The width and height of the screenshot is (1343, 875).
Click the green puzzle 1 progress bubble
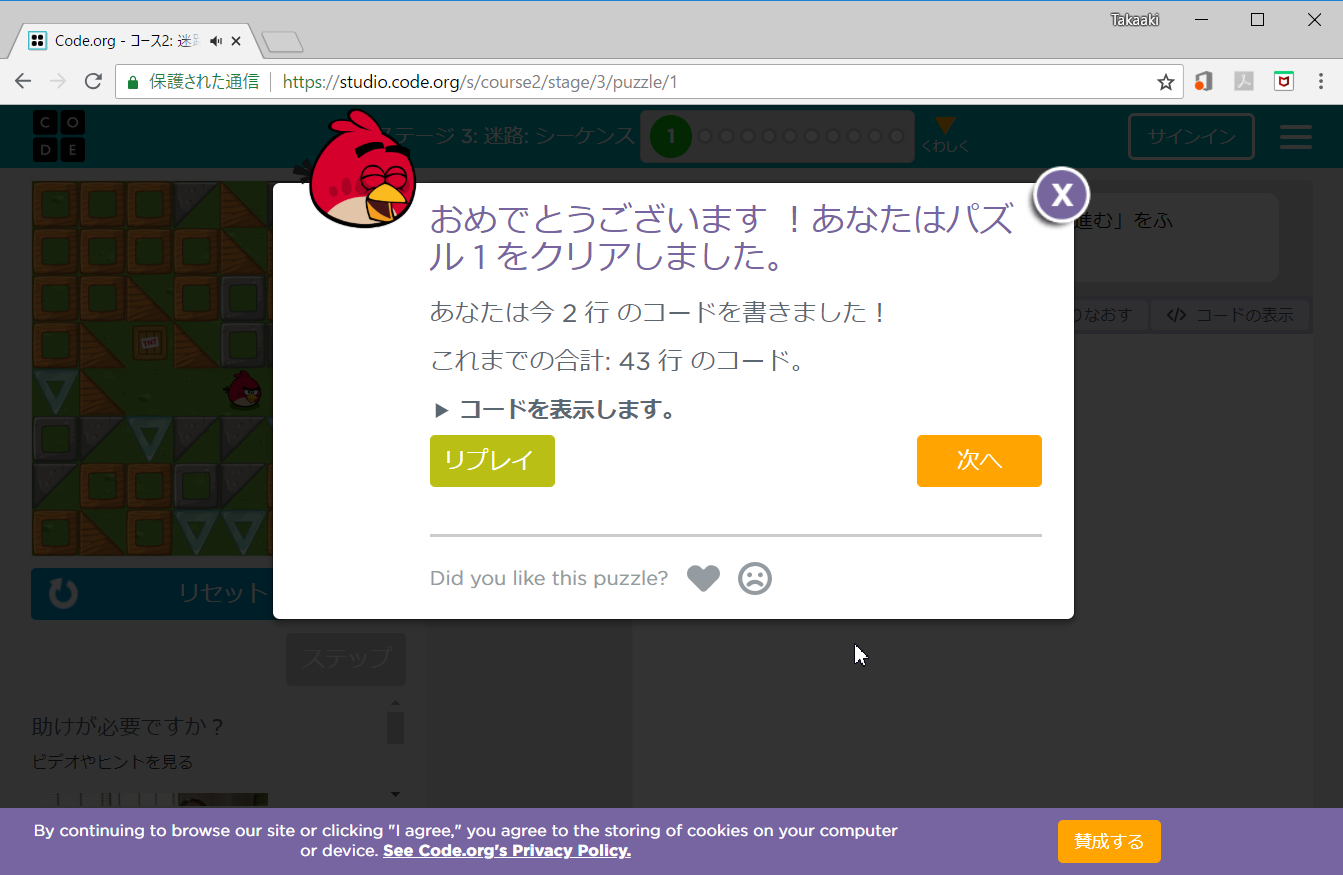(x=671, y=137)
